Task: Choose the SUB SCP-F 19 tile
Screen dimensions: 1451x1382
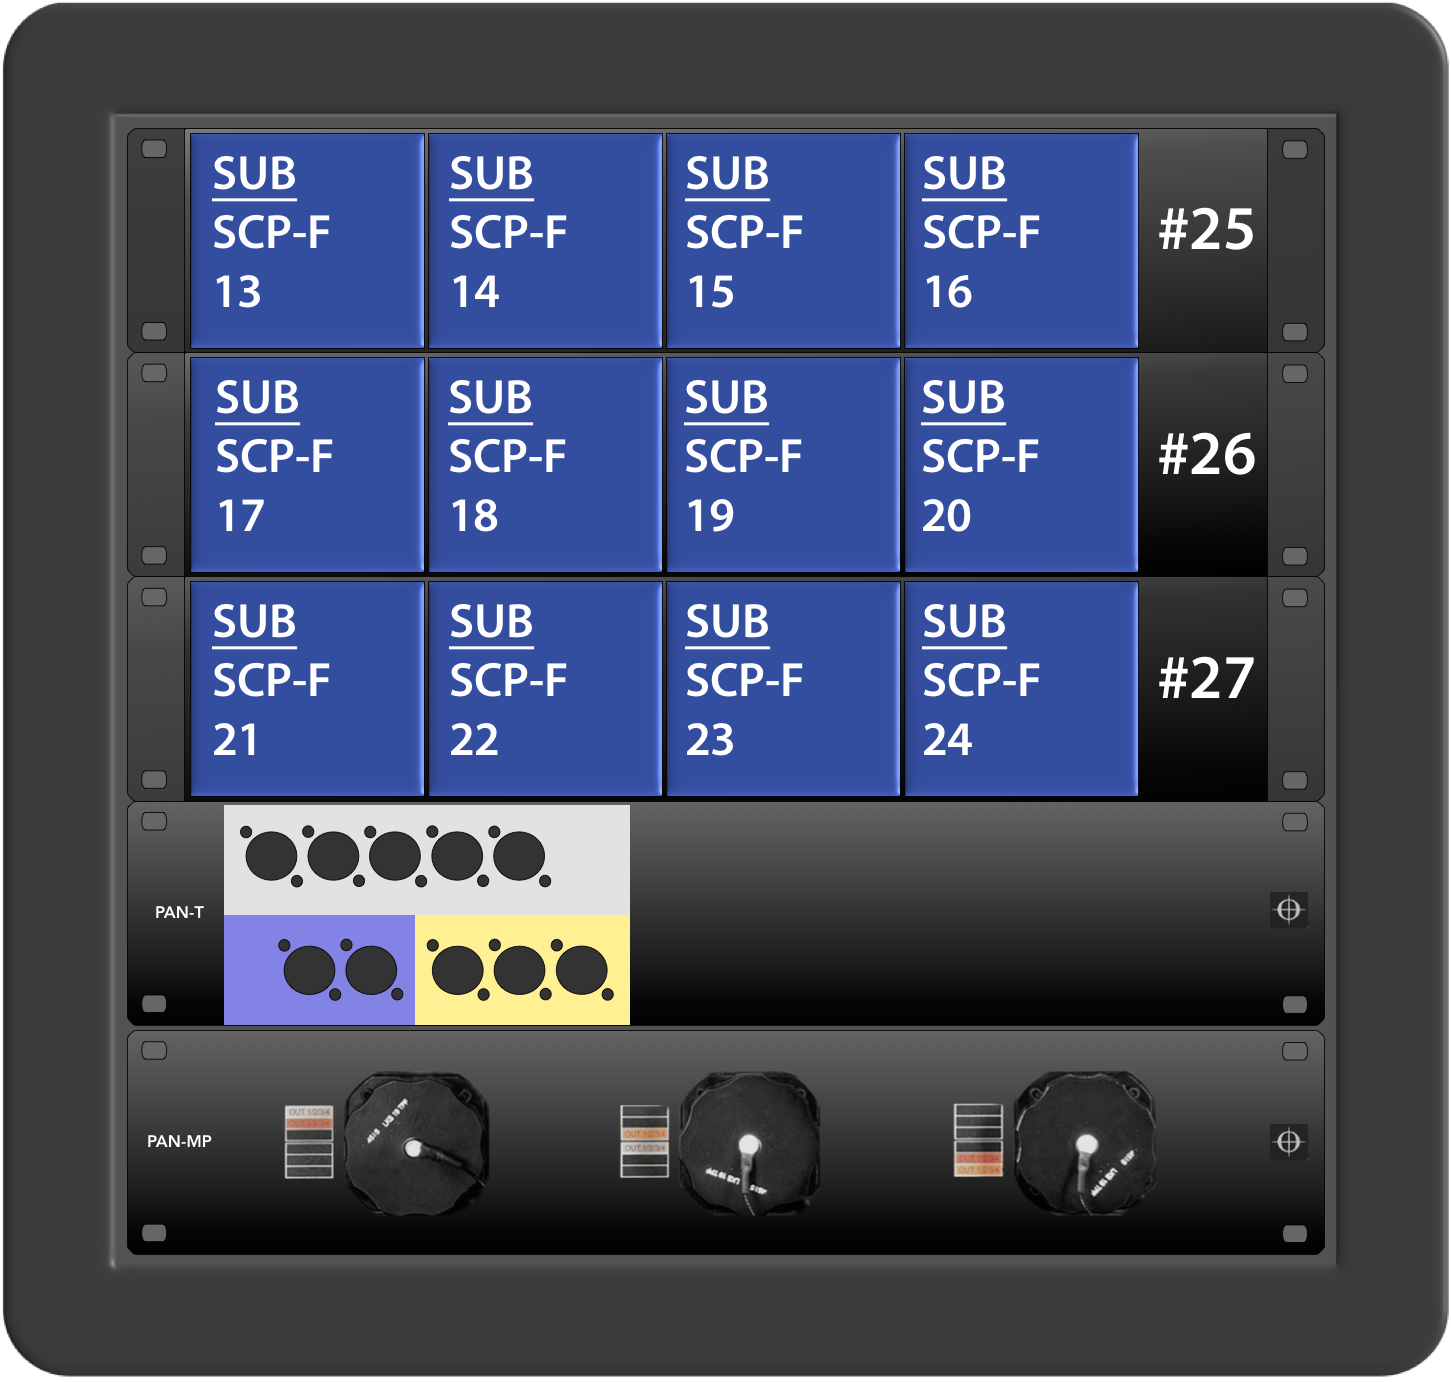Action: [783, 465]
